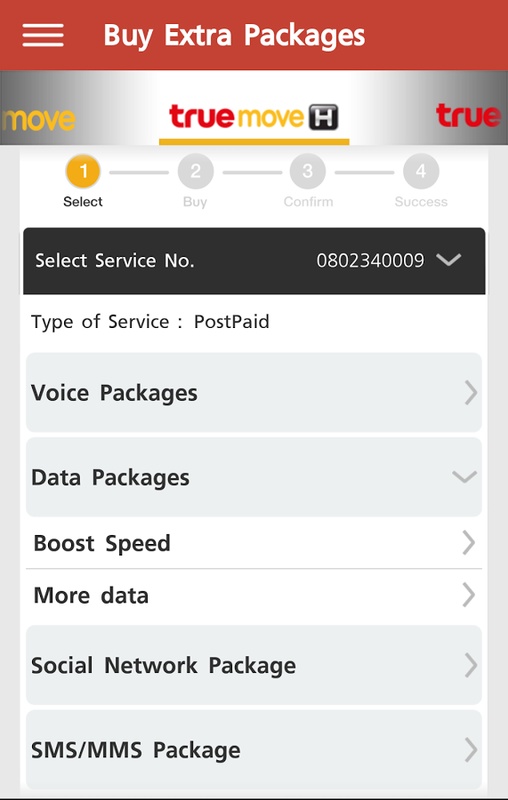Tap step 1 Select circle

[83, 172]
